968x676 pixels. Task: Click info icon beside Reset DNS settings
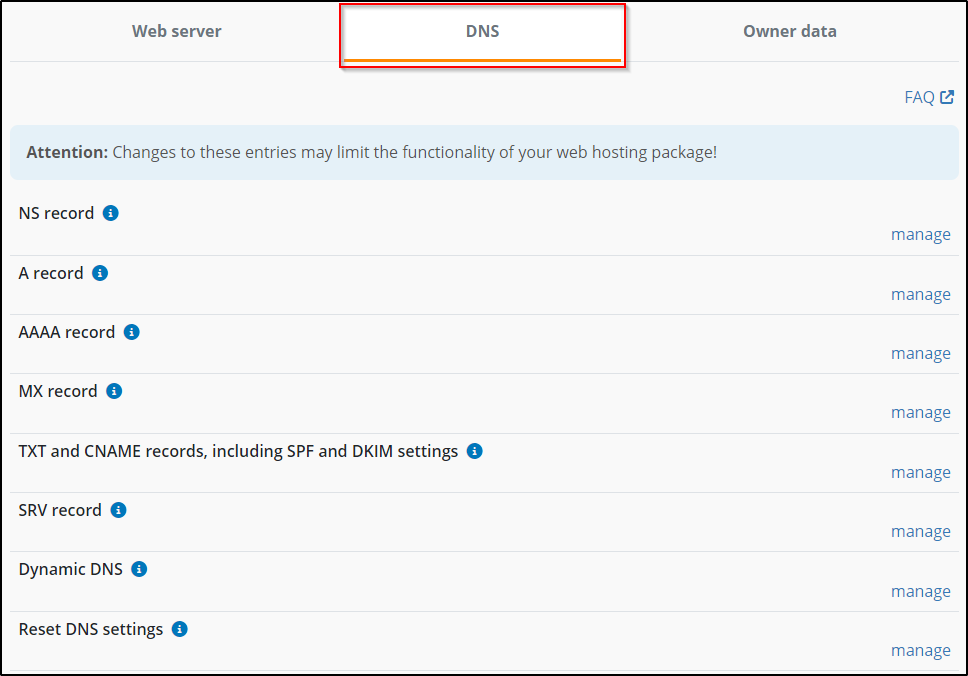coord(179,629)
